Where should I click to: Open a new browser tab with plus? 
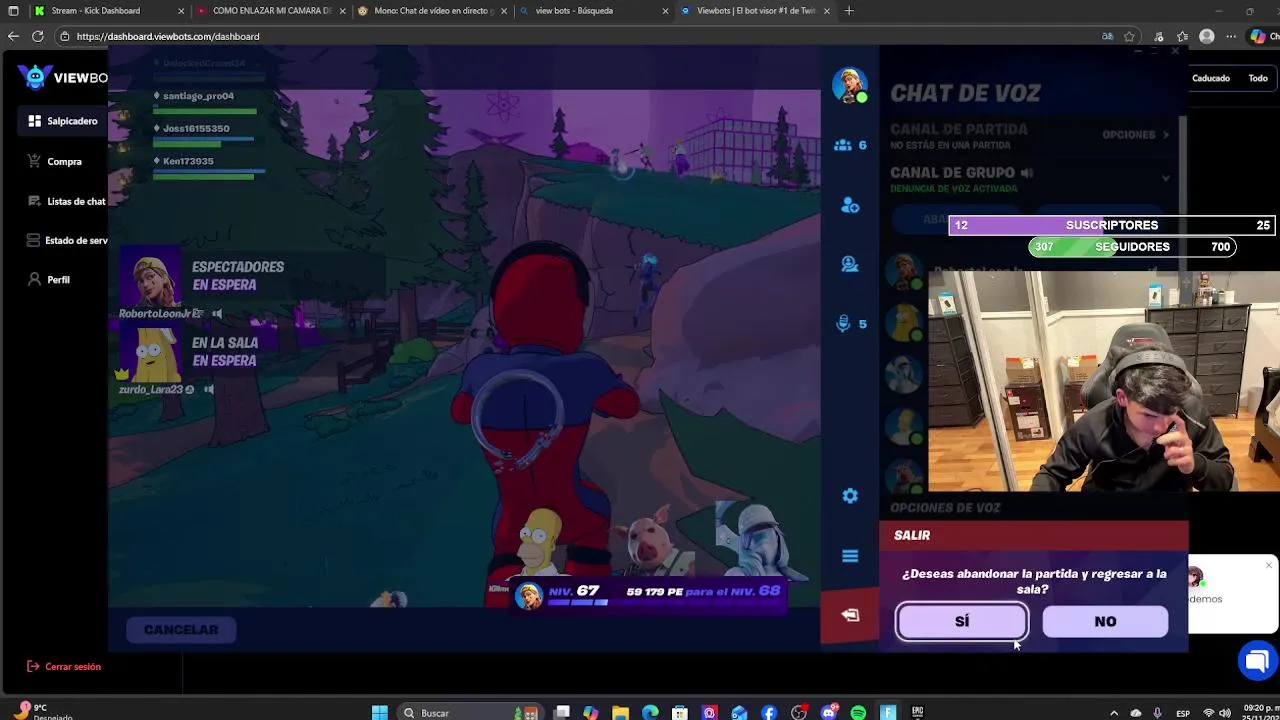pyautogui.click(x=849, y=11)
